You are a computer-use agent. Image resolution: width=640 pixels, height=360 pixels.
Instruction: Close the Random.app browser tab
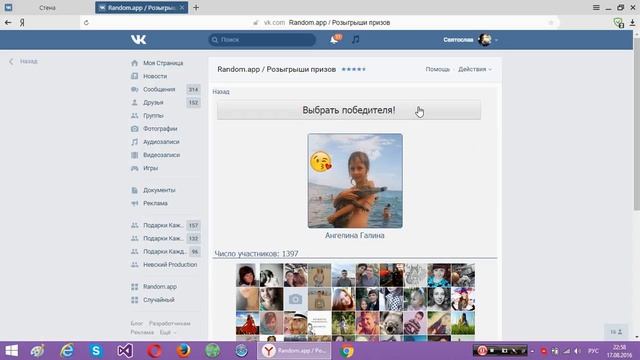tap(182, 7)
